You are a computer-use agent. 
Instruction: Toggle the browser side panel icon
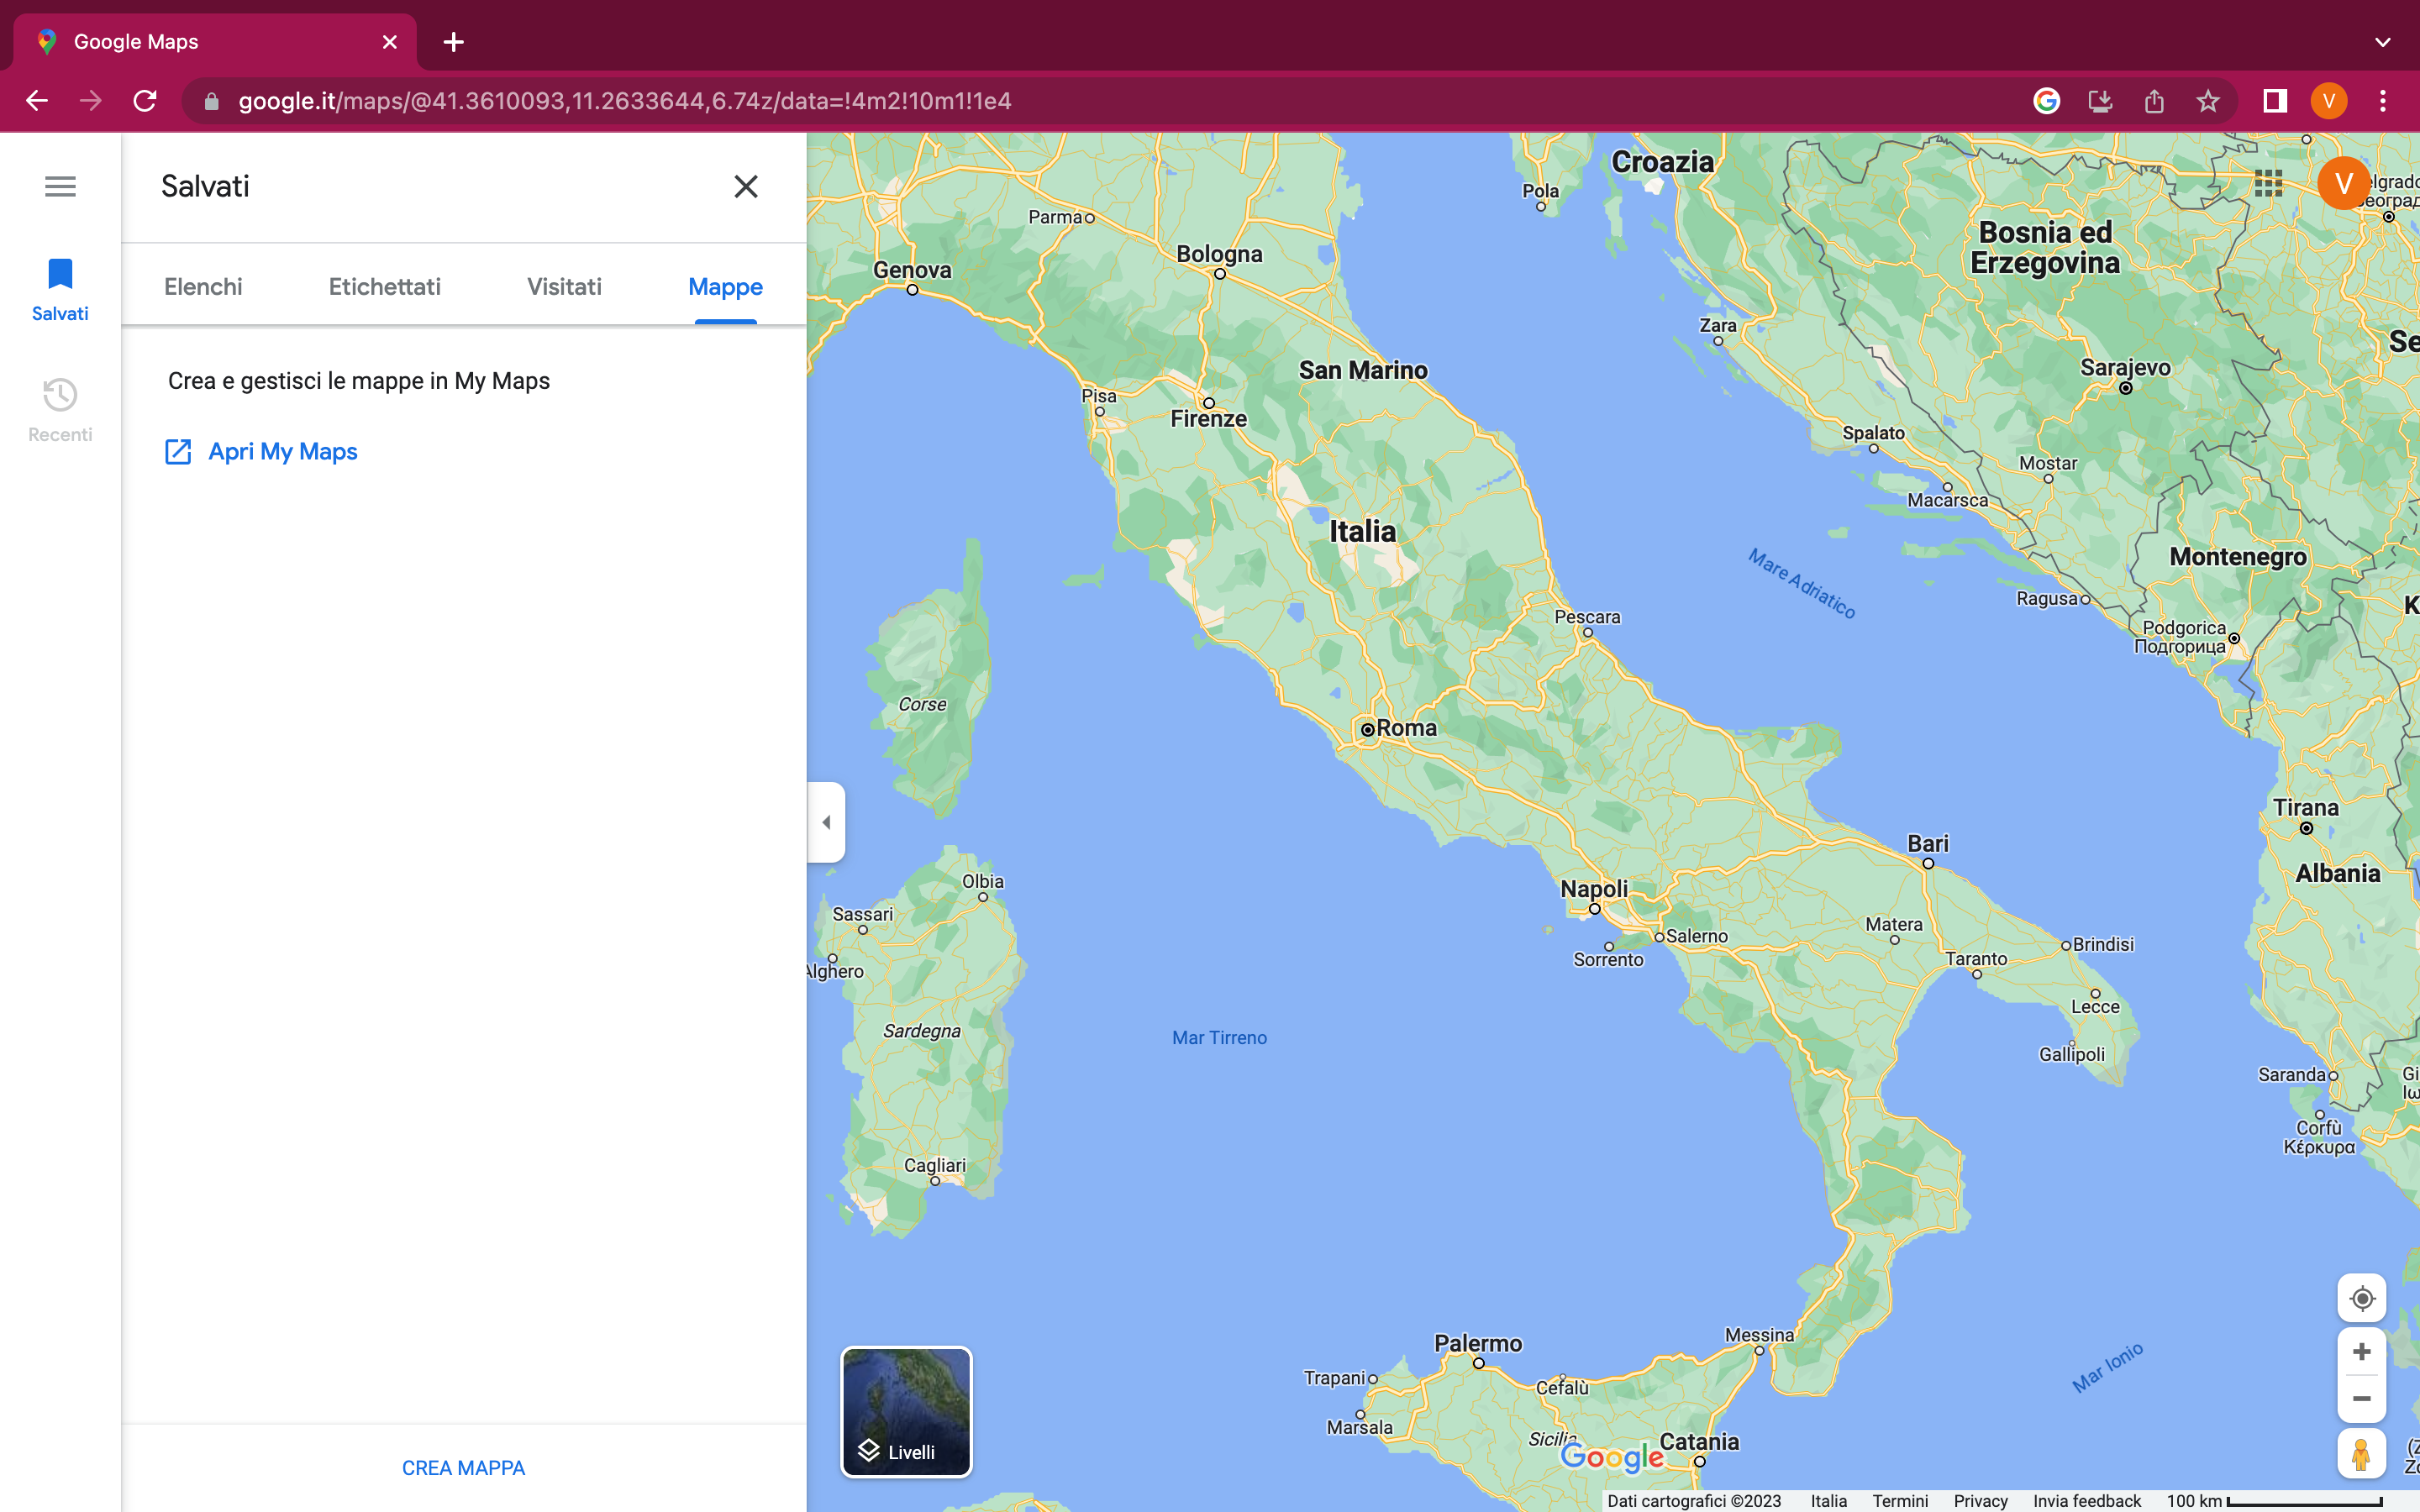[2274, 101]
